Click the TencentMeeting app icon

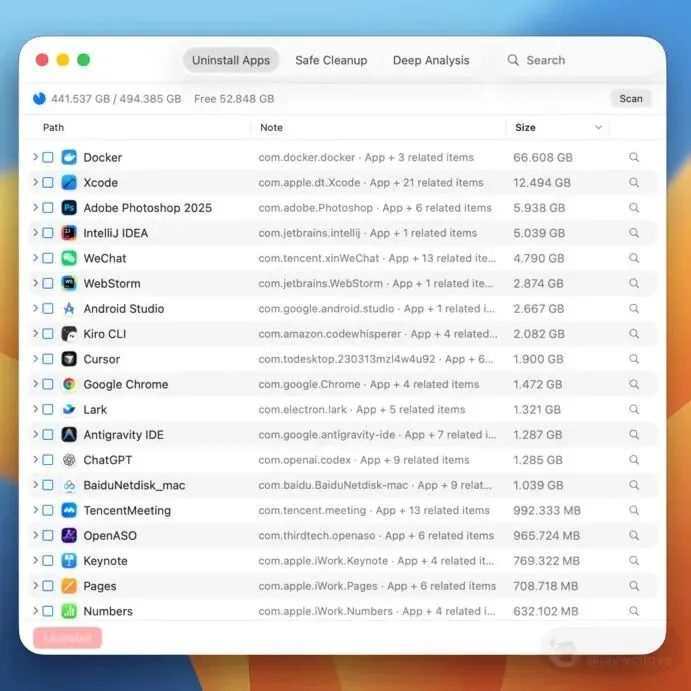[x=69, y=510]
